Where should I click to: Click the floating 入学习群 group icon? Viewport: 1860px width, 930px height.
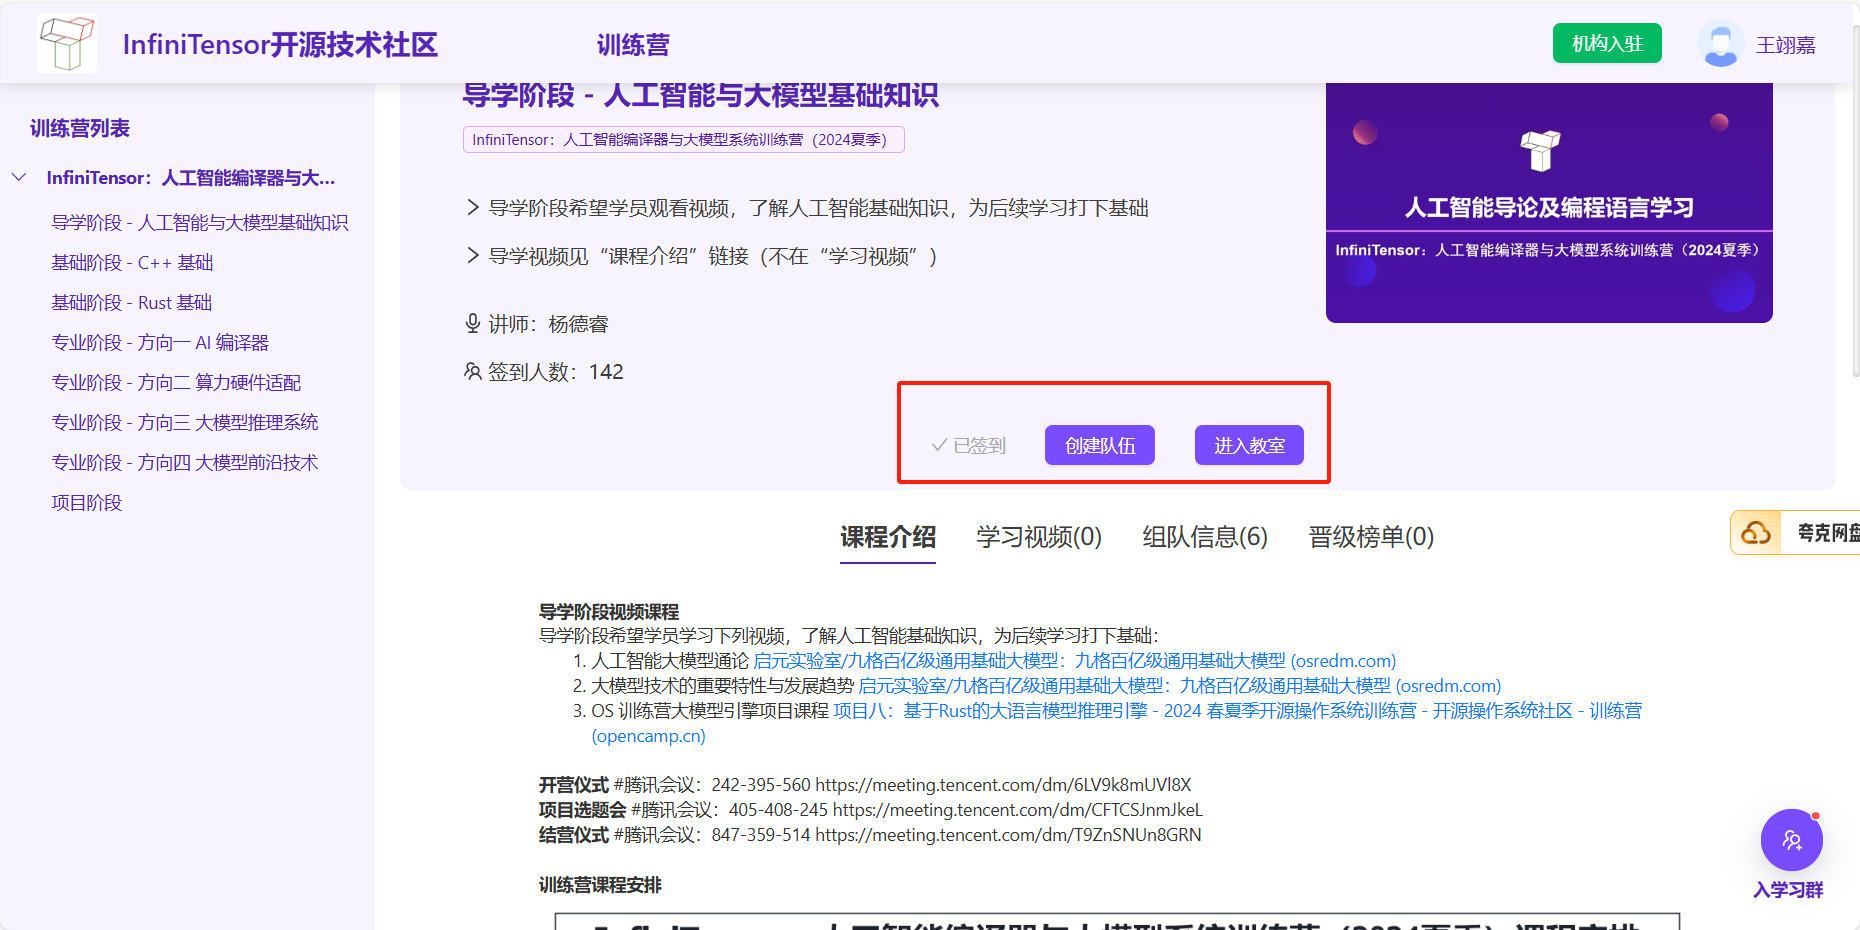pyautogui.click(x=1791, y=840)
